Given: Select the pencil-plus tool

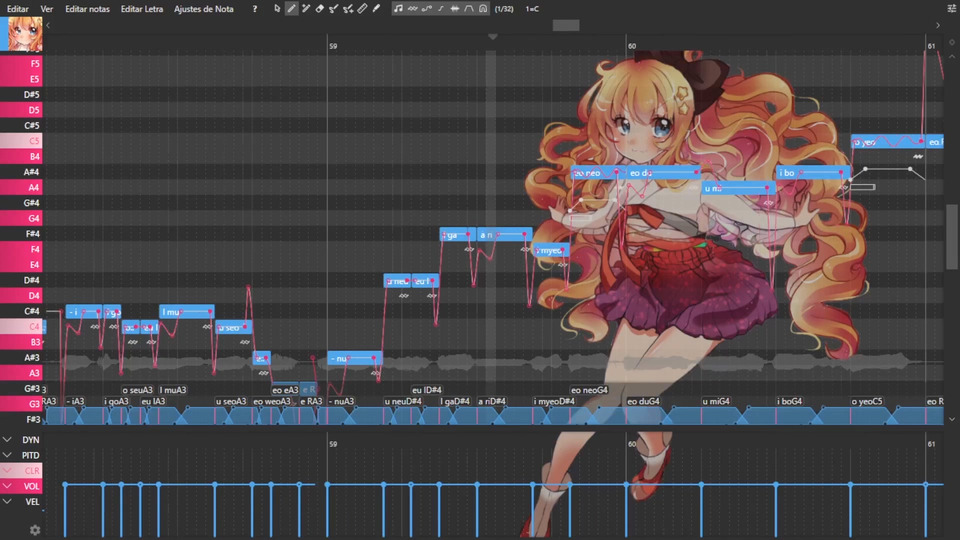Looking at the screenshot, I should [306, 9].
